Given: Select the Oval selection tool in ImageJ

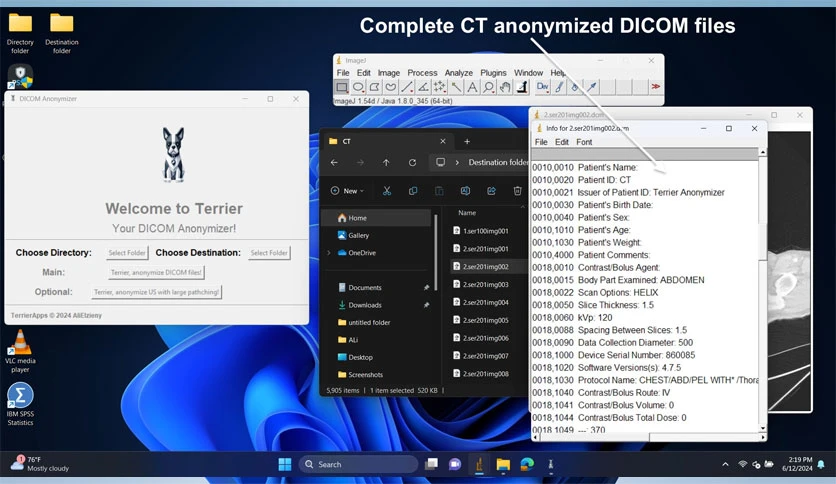Looking at the screenshot, I should [358, 87].
